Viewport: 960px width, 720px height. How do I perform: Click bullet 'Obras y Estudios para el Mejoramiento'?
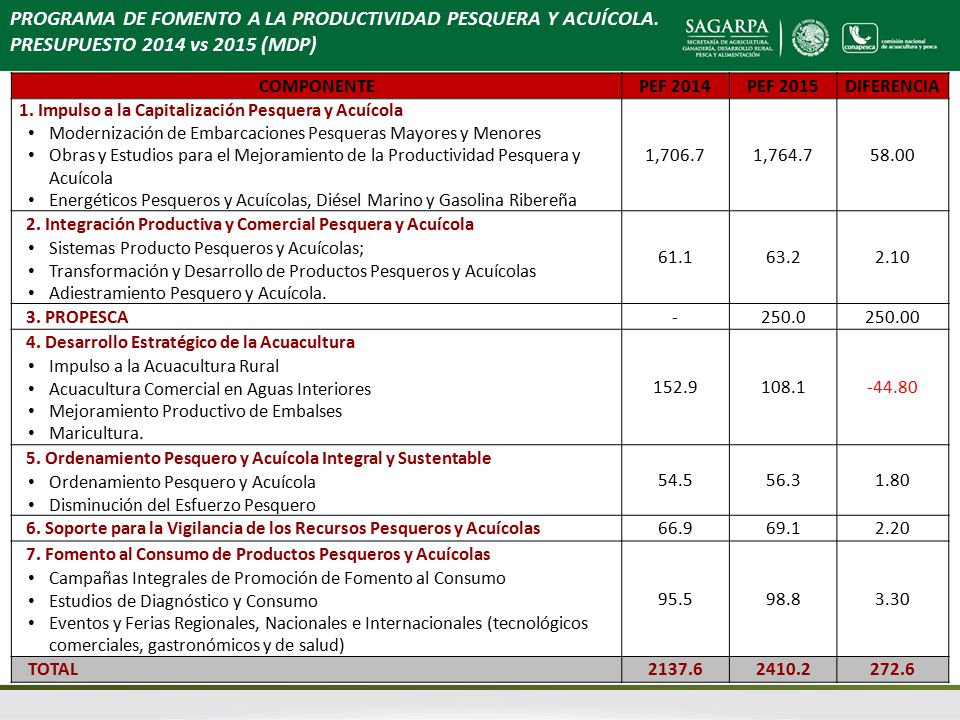pos(315,166)
